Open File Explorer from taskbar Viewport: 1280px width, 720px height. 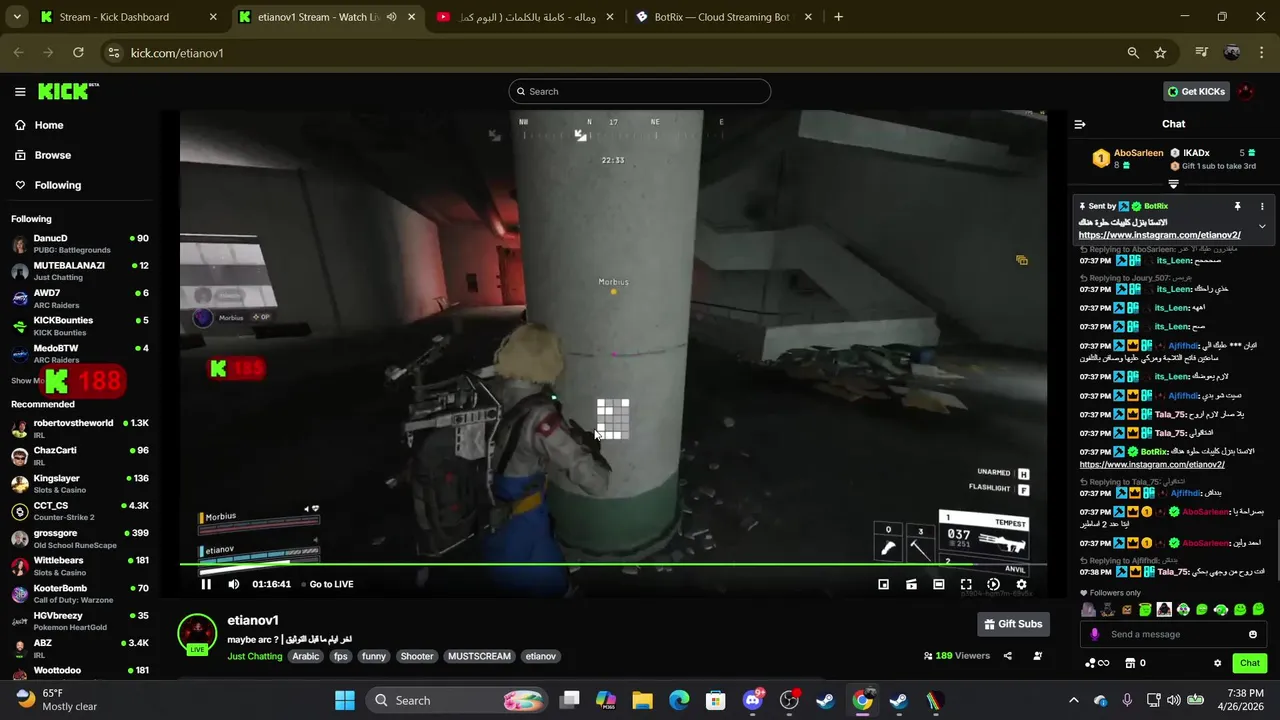[642, 700]
